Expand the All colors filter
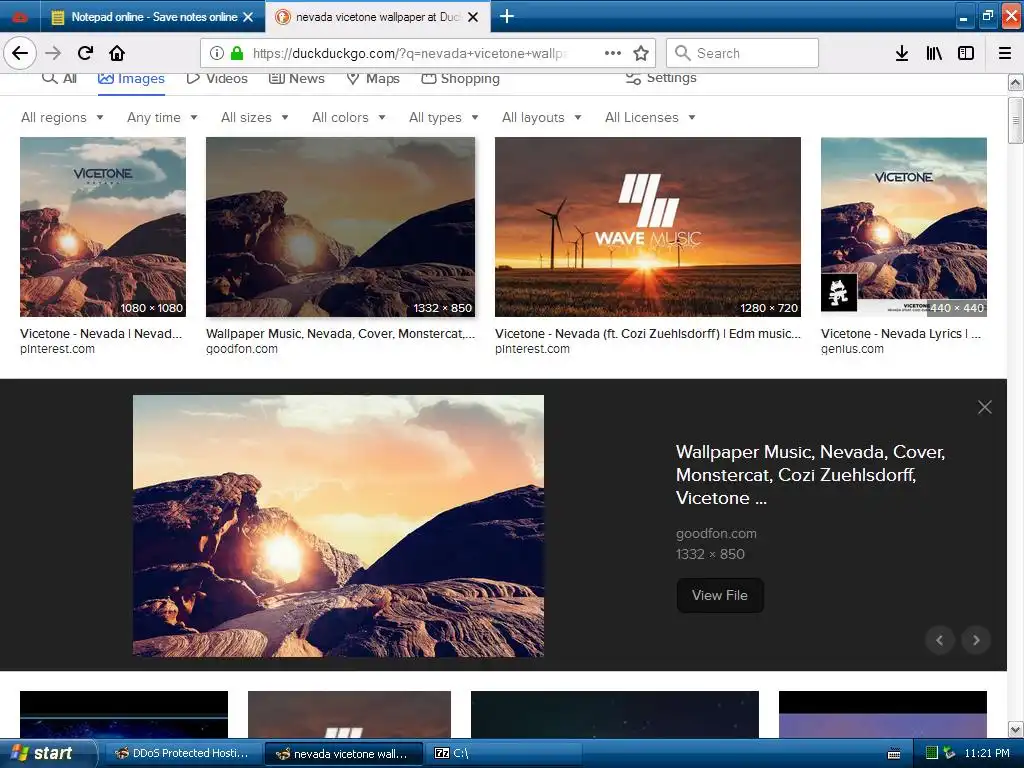Screen dimensions: 1024x768 pyautogui.click(x=349, y=118)
